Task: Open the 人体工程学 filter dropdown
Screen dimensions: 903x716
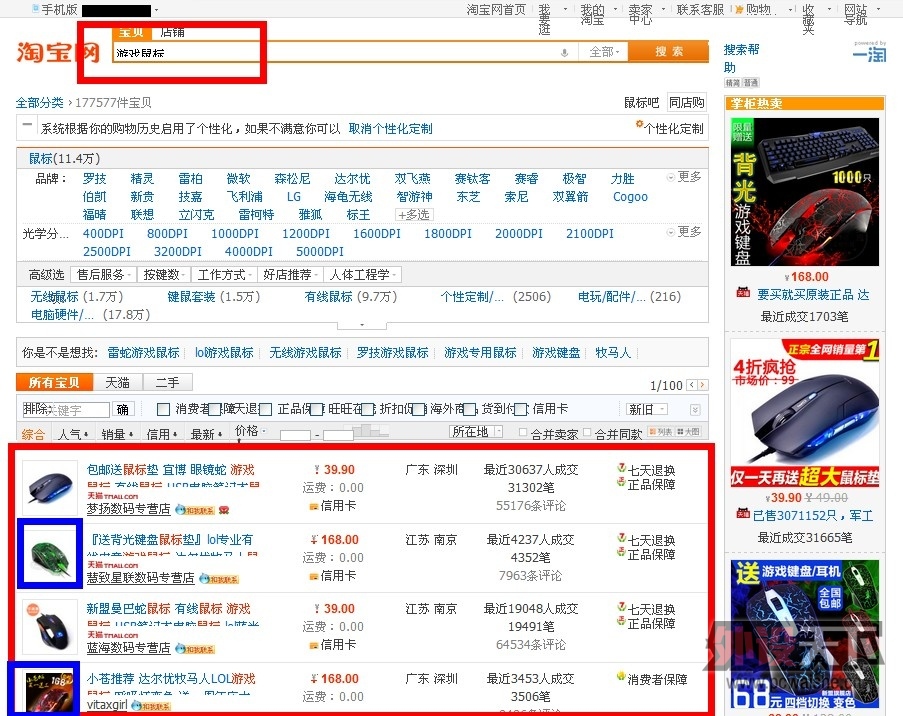Action: (363, 275)
